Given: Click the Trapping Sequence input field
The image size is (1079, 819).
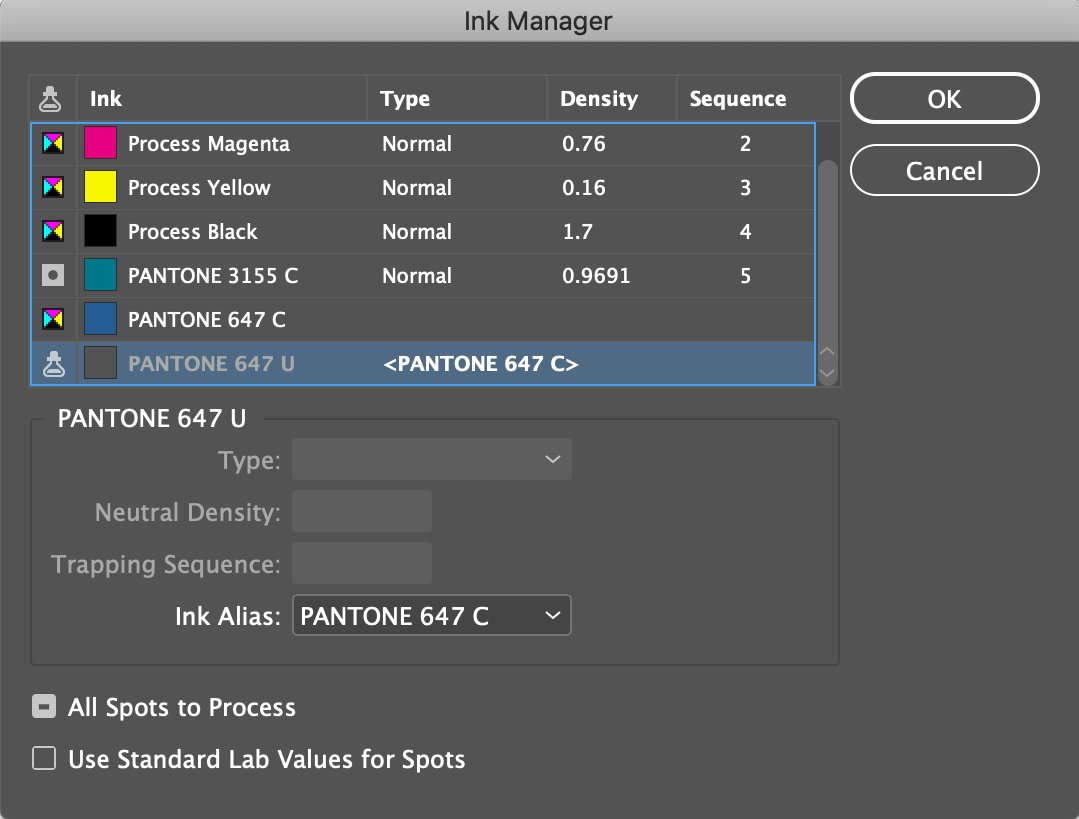Looking at the screenshot, I should tap(362, 563).
